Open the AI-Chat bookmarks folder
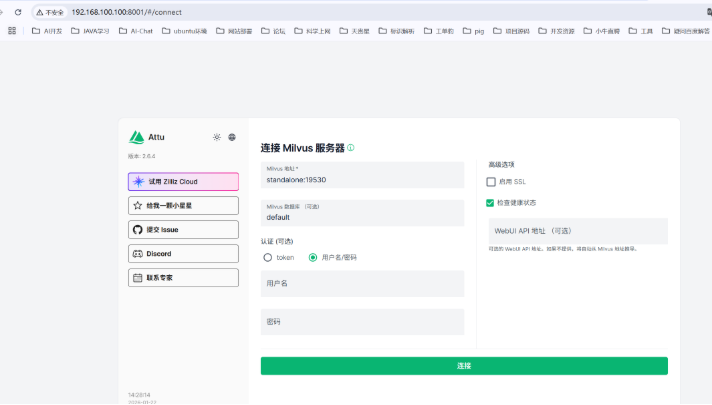The image size is (712, 405). [139, 31]
